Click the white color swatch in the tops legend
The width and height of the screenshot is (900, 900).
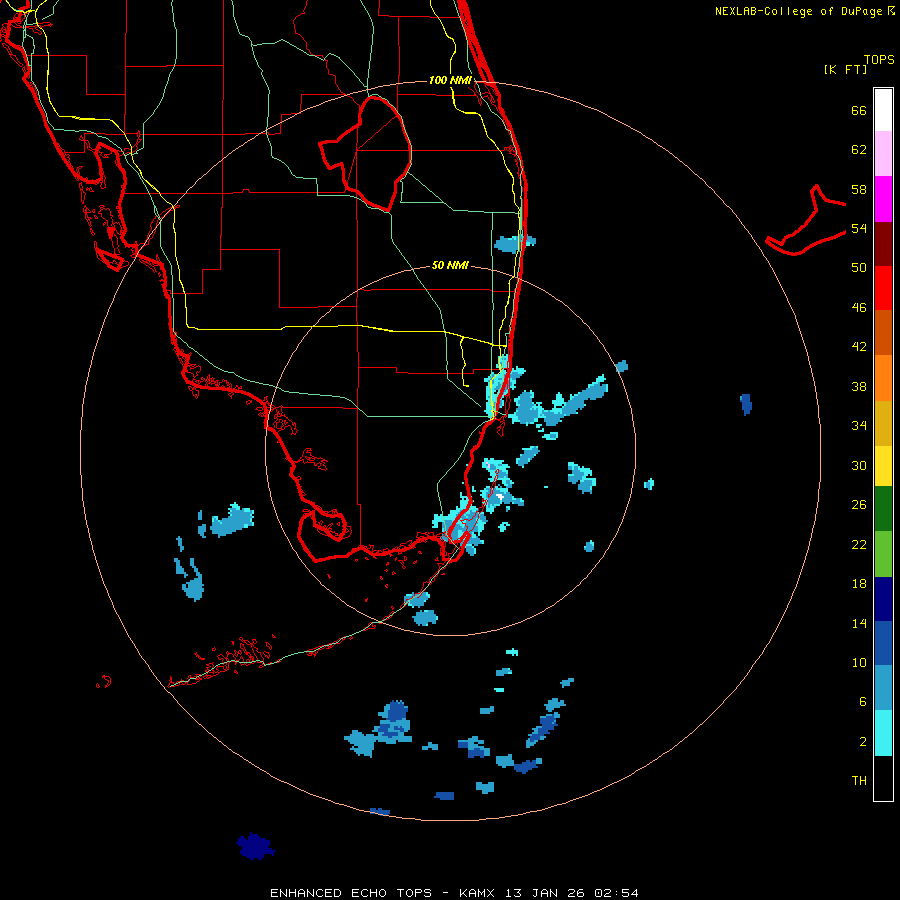[883, 110]
